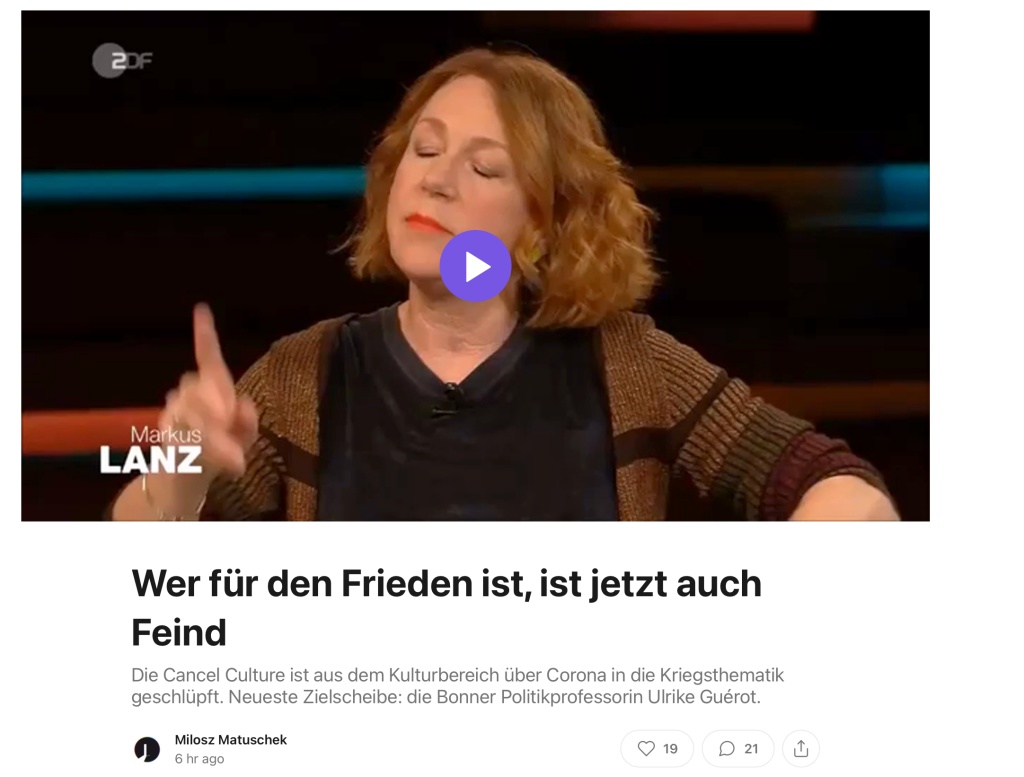The image size is (1024, 777).
Task: Click the "6 hr ago" timestamp
Action: click(x=199, y=759)
